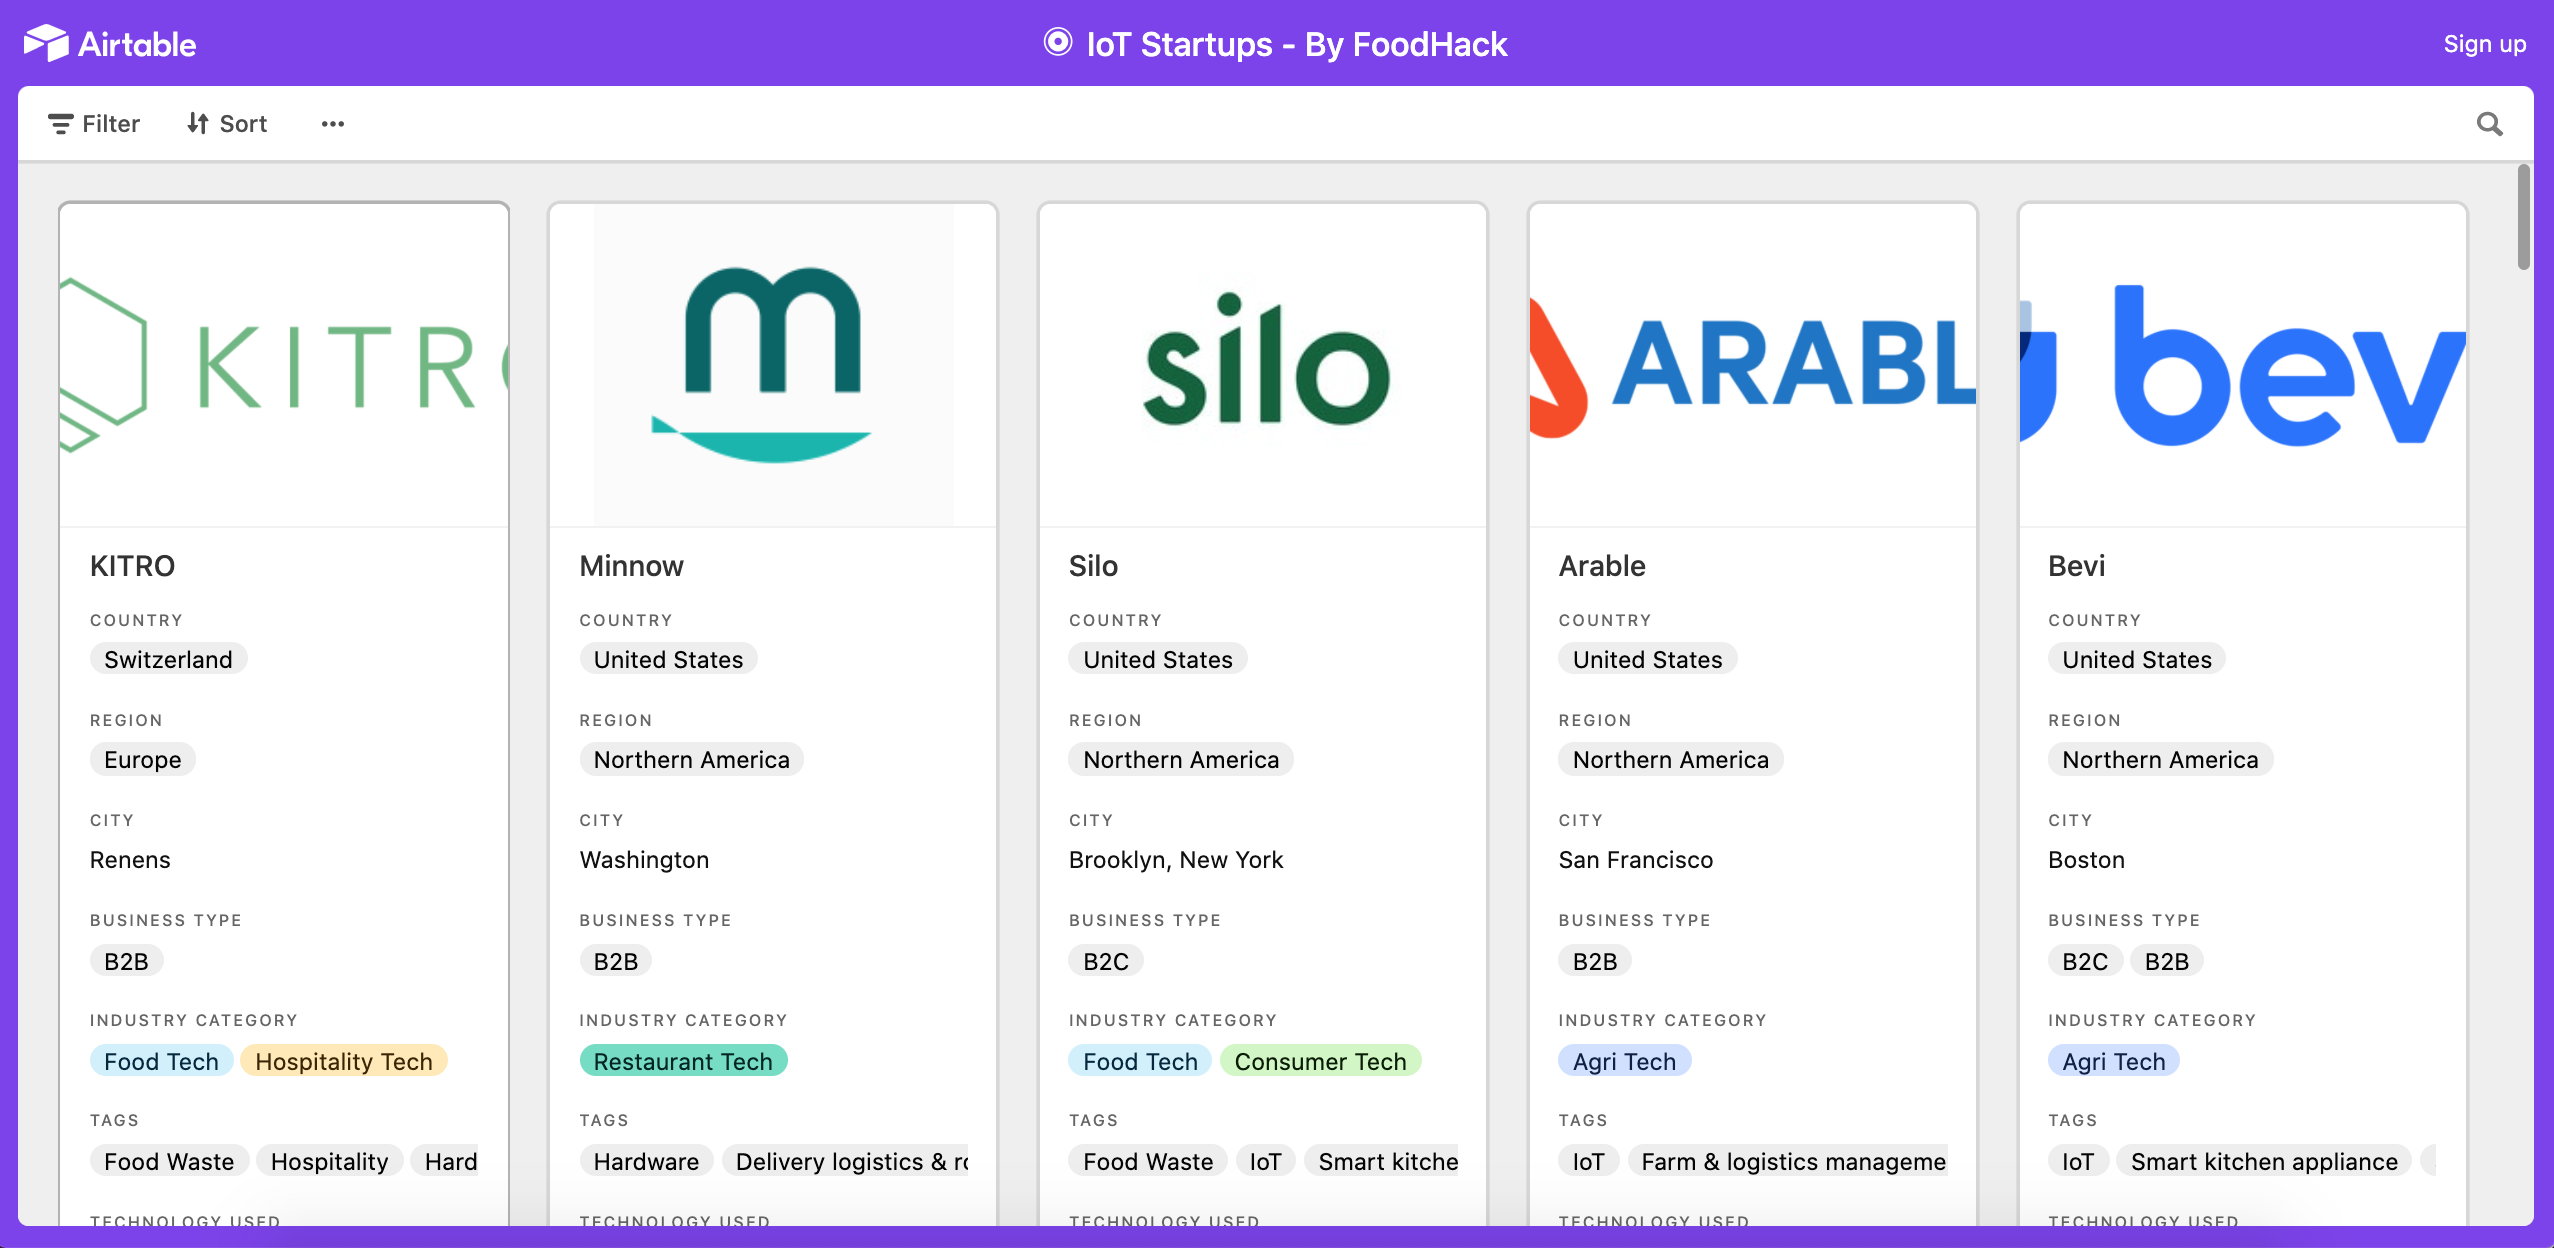Image resolution: width=2554 pixels, height=1248 pixels.
Task: Open the KITRO record title
Action: tap(132, 566)
